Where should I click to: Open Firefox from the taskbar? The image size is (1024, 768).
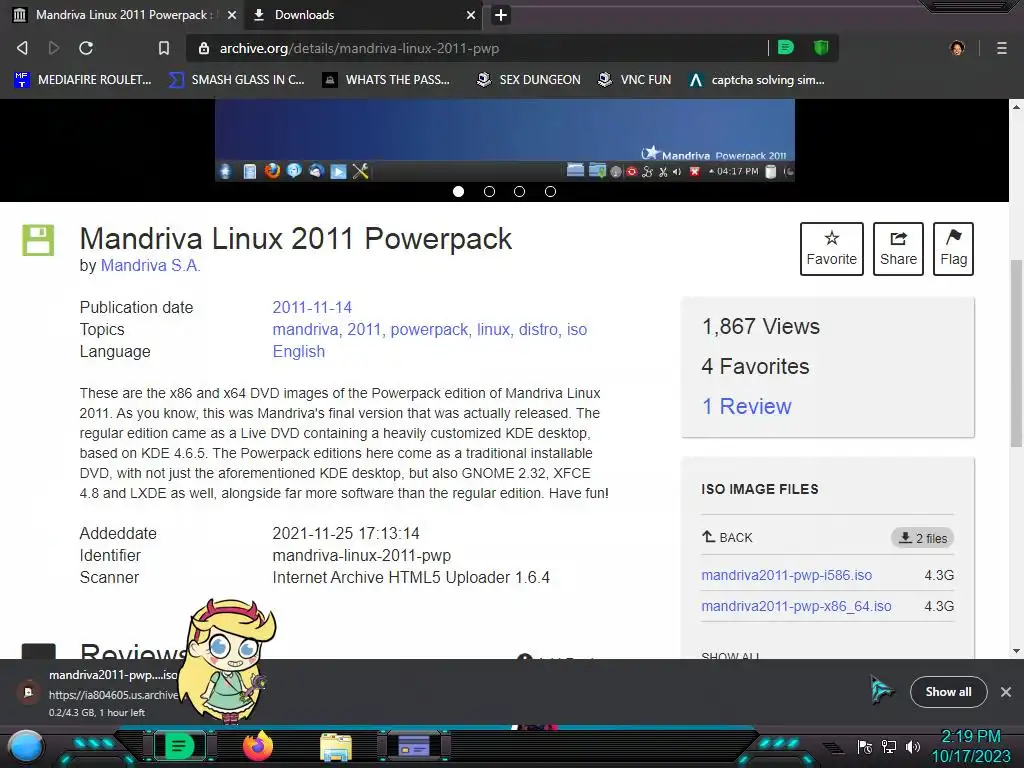pos(258,746)
